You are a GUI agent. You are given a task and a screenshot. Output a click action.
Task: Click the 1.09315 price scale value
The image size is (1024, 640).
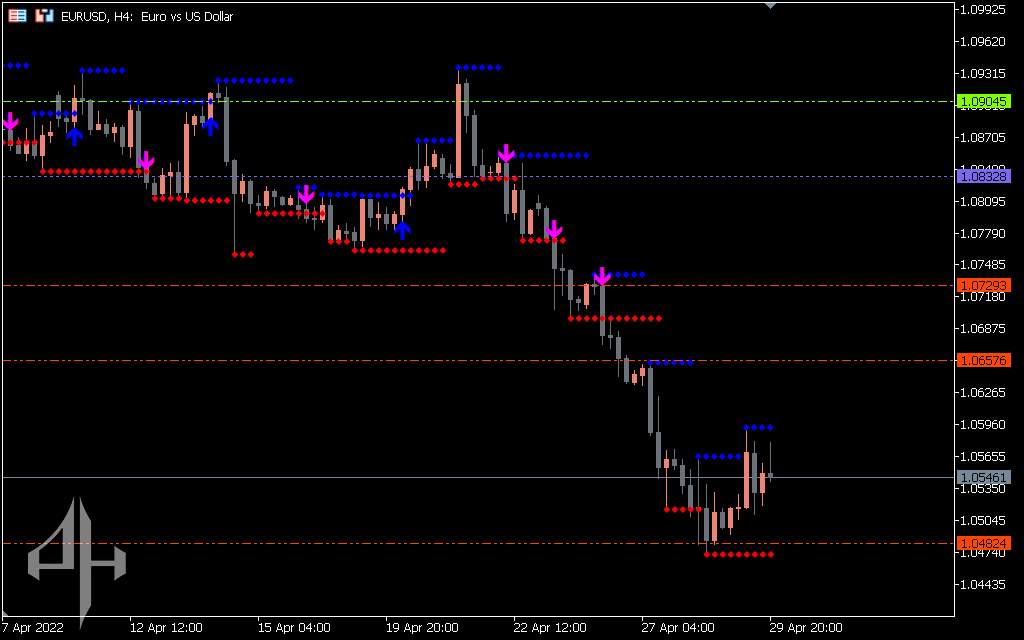pos(982,73)
